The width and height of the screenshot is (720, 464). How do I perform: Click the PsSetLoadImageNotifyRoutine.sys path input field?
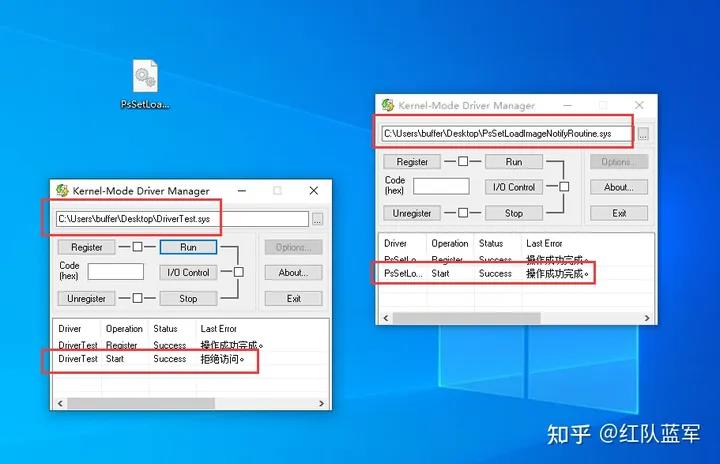(507, 133)
